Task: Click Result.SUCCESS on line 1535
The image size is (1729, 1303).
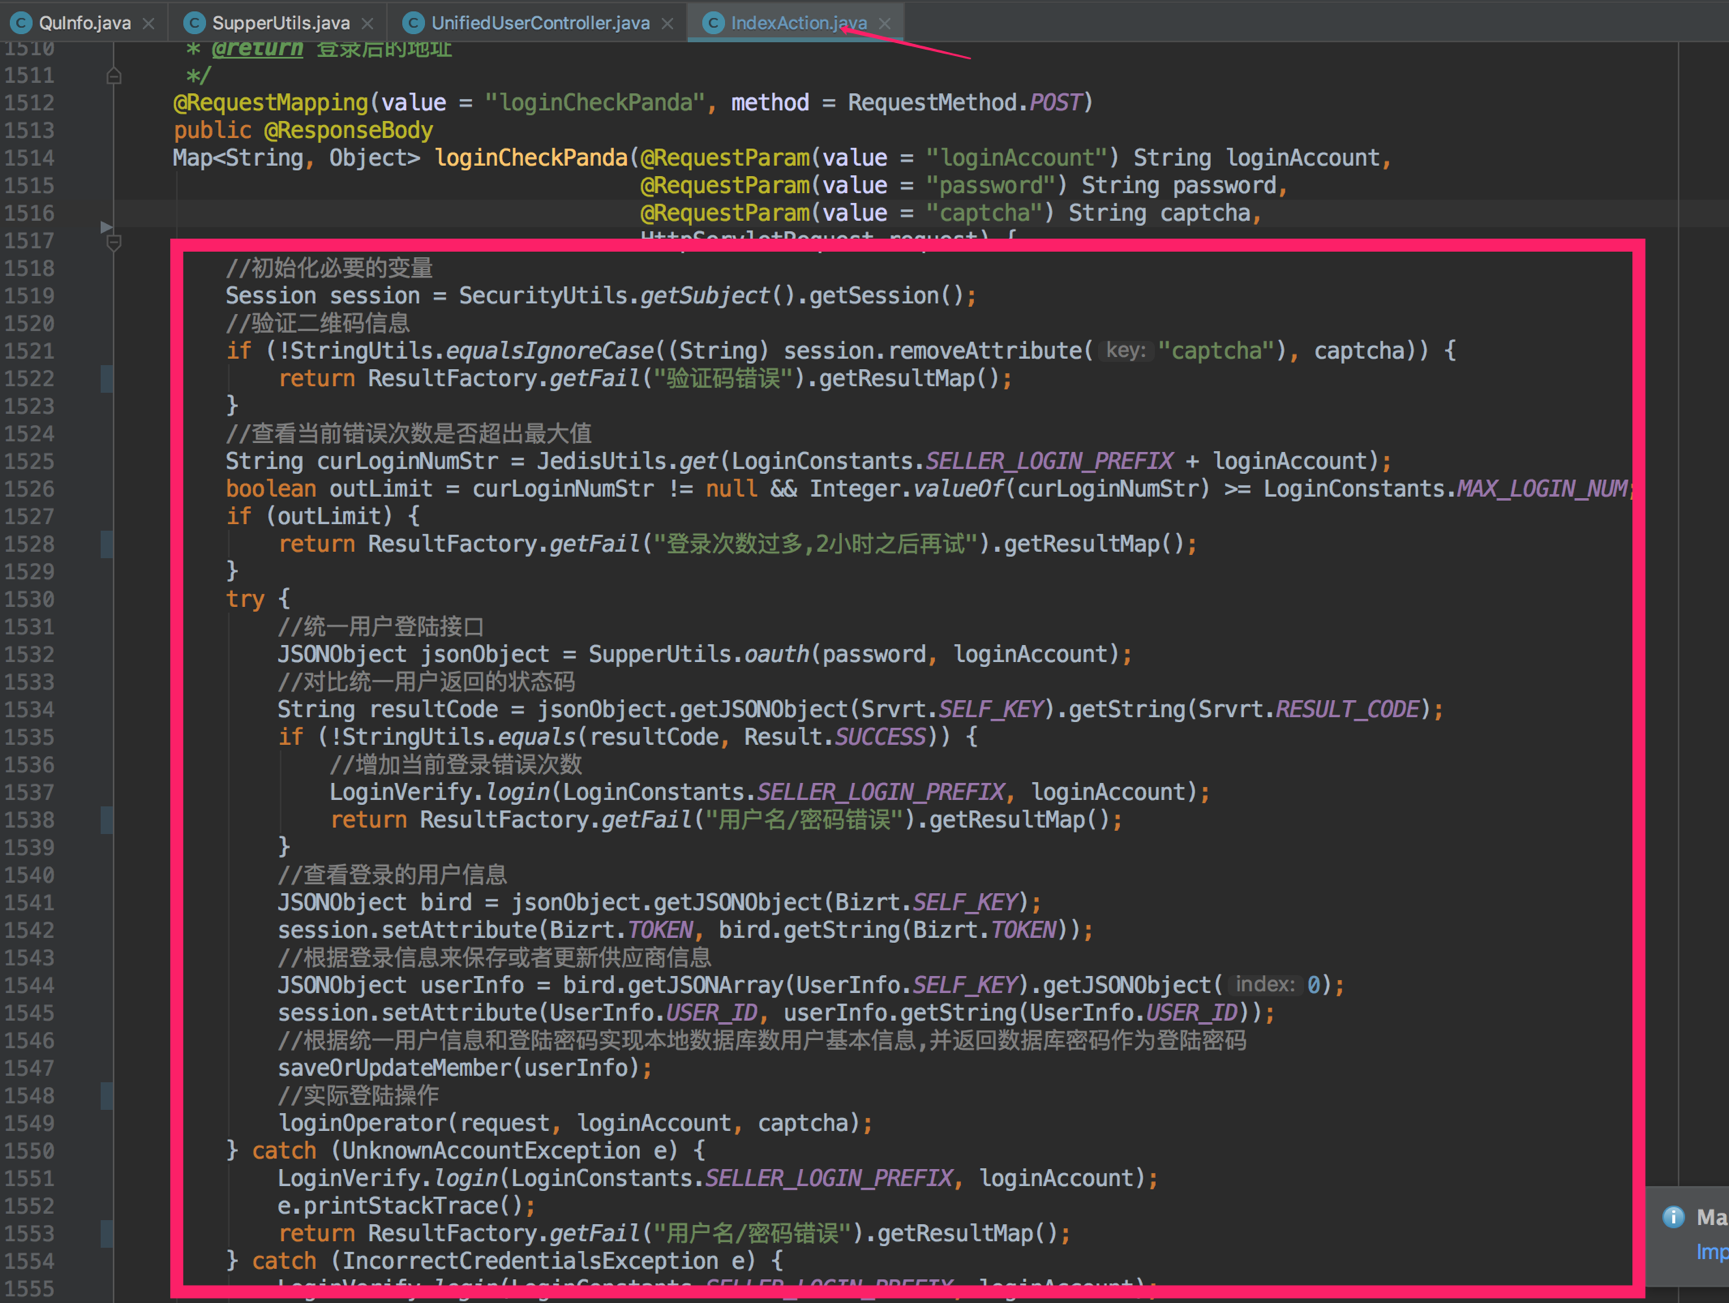Action: 835,738
